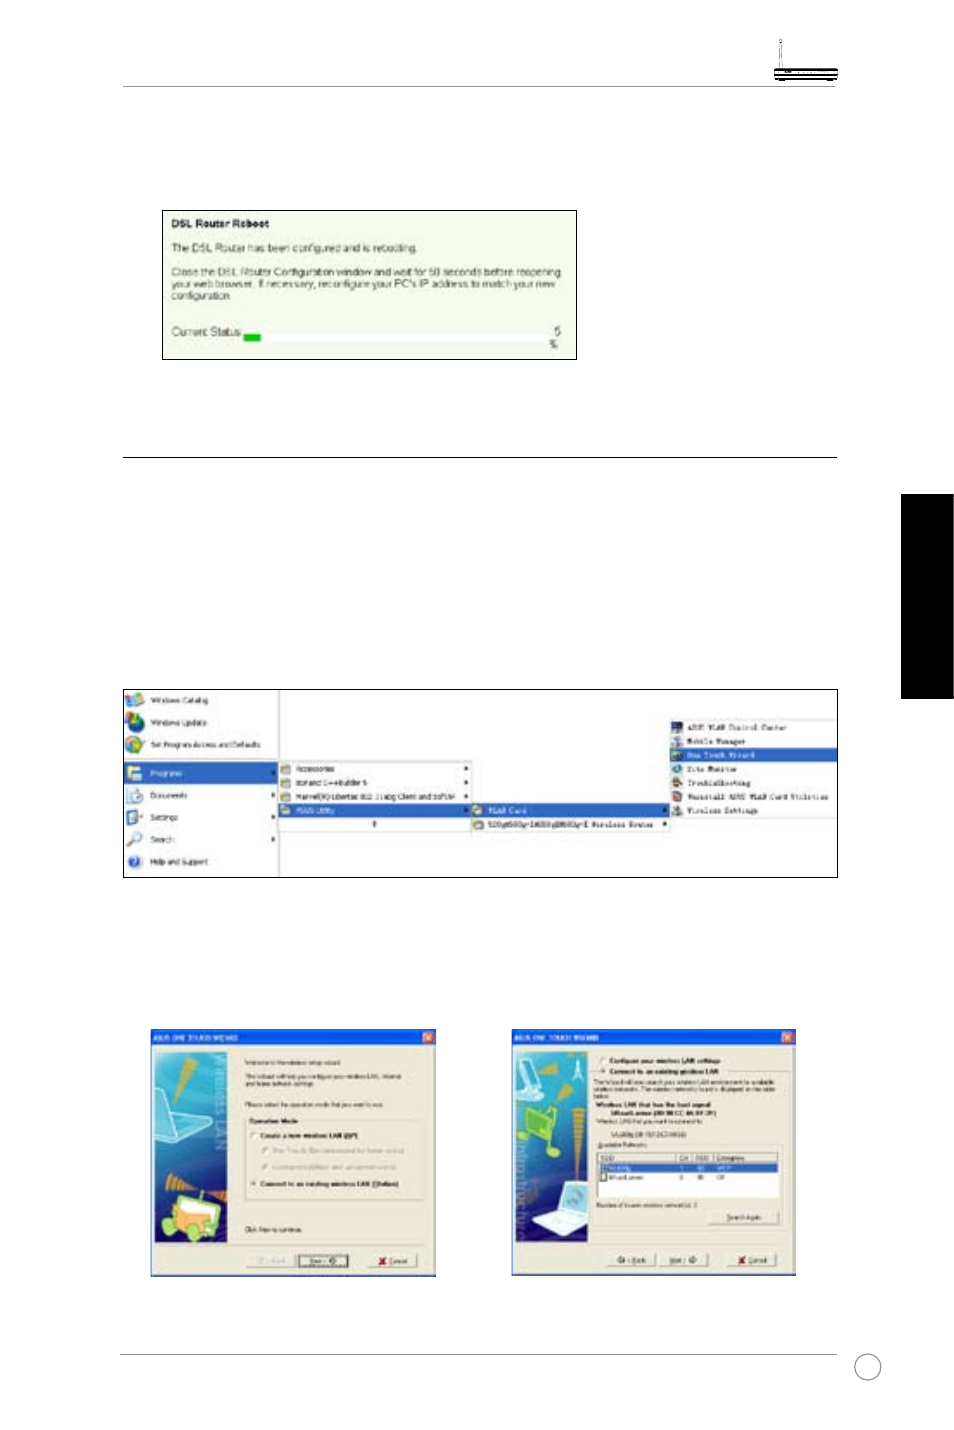
Task: Launch One Touch Wizard from menu
Action: 753,755
